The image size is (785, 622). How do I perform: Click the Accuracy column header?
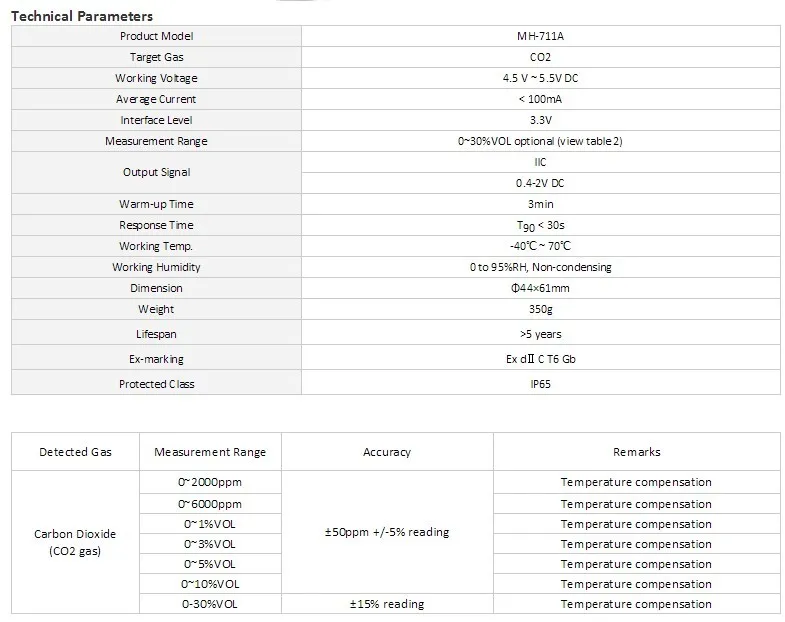coord(387,452)
